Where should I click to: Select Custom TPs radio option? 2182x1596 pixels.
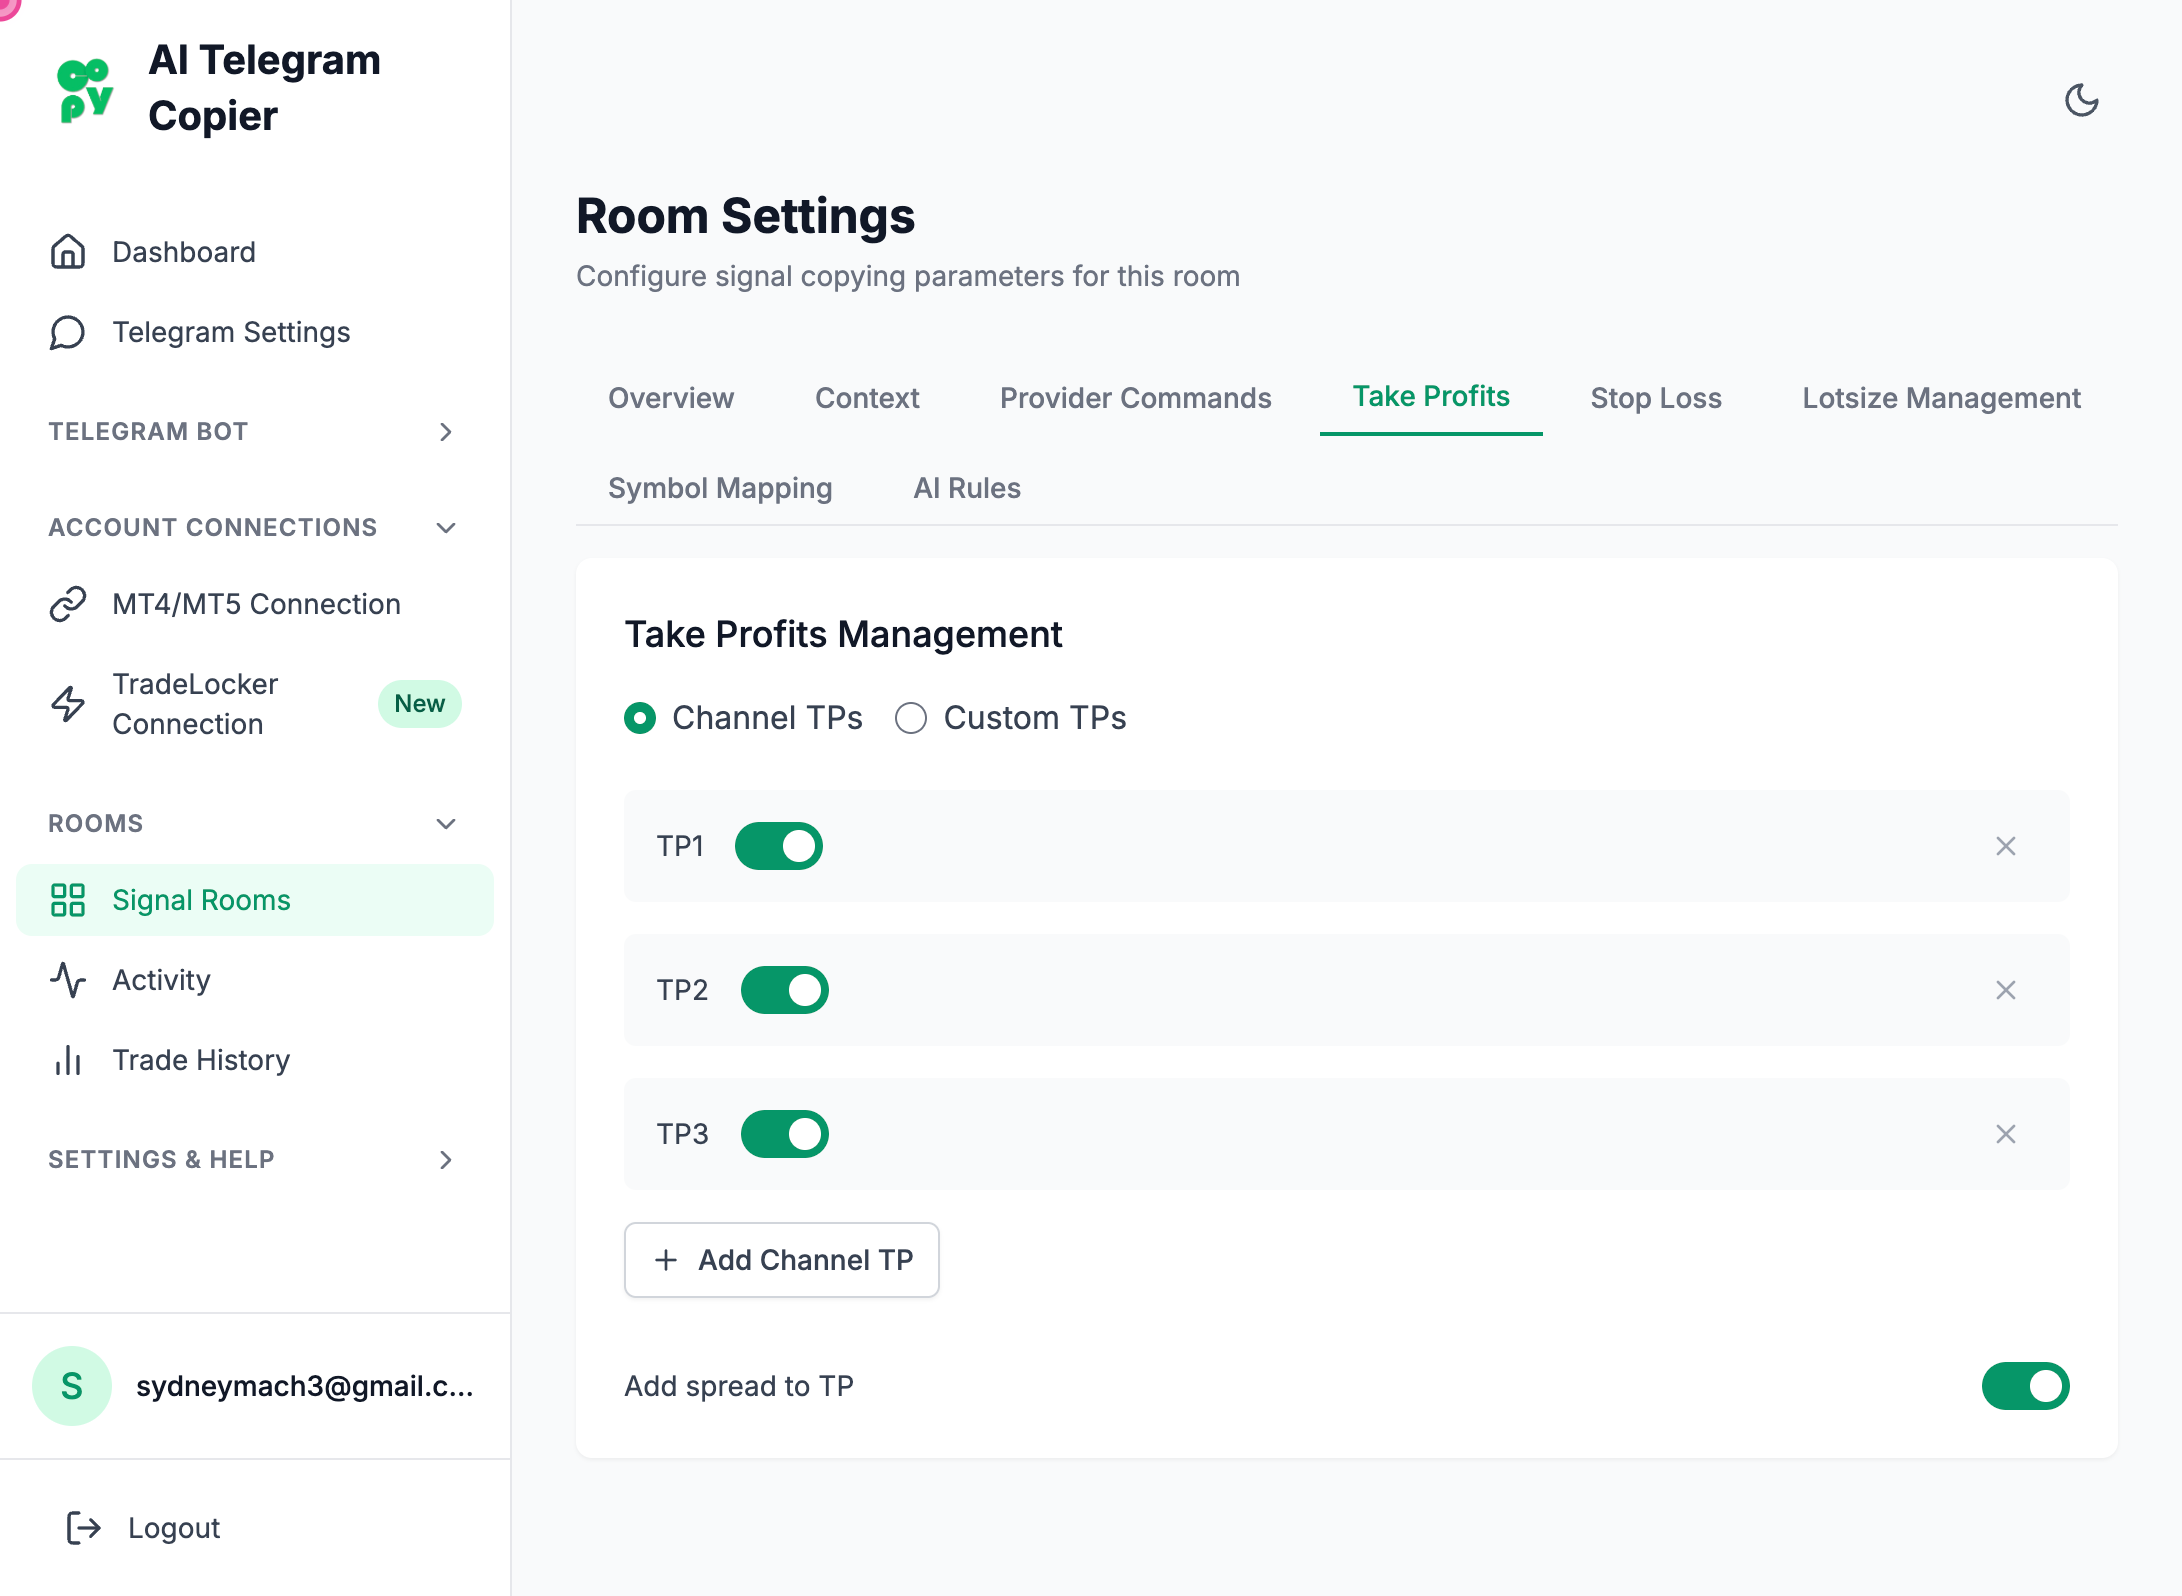(x=911, y=718)
